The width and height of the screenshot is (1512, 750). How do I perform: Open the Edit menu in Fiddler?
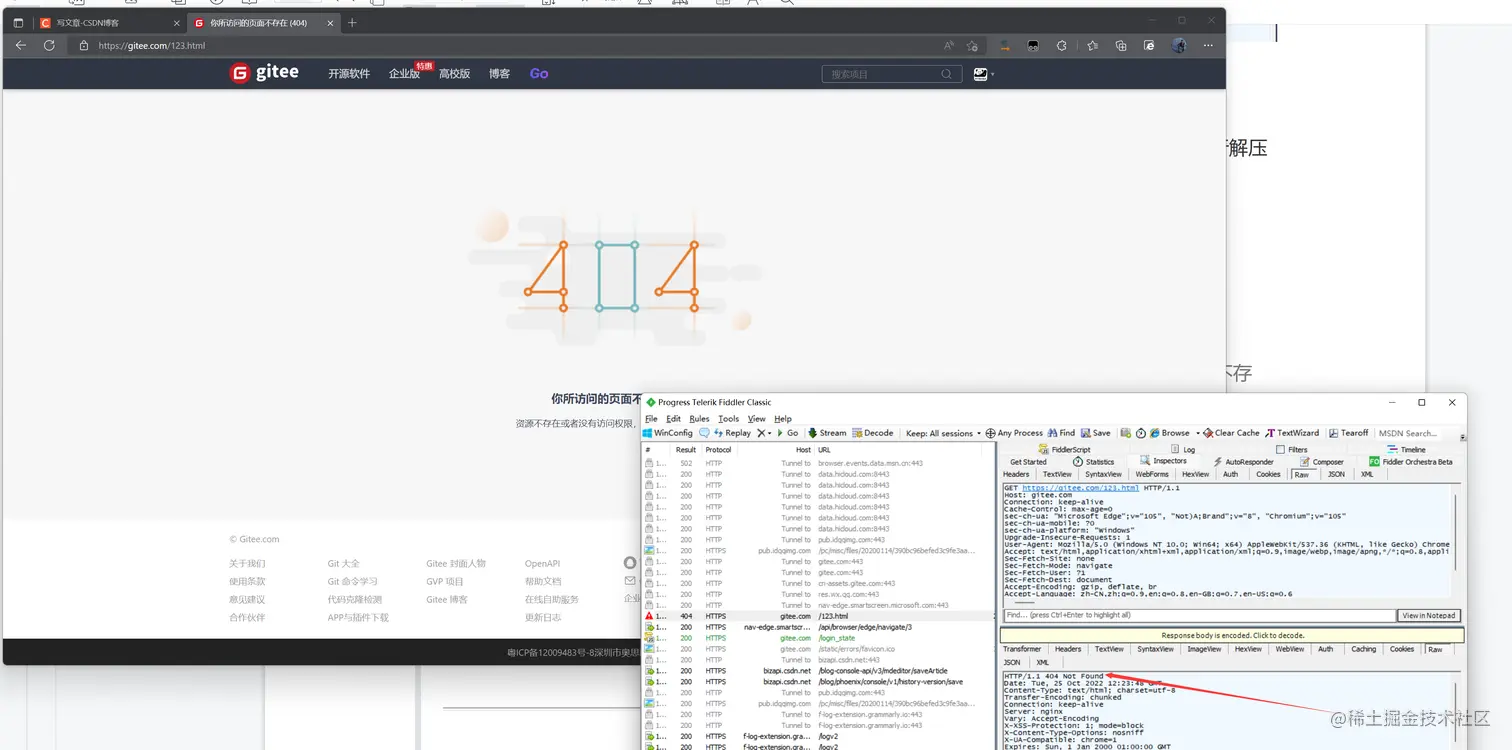click(x=673, y=419)
